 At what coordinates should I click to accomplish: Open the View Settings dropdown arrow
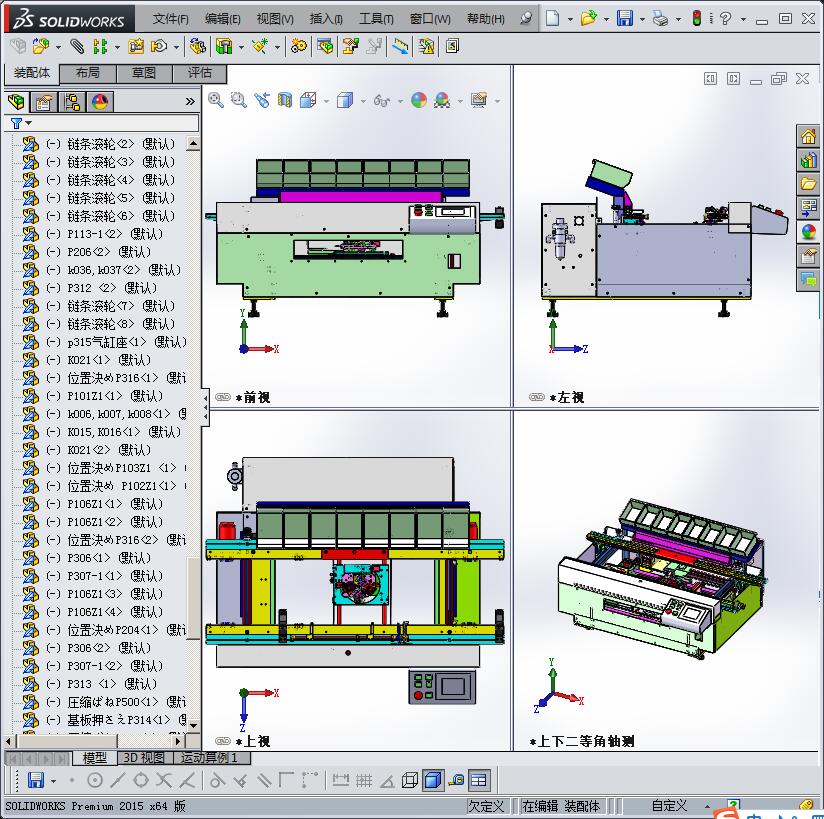click(x=497, y=101)
